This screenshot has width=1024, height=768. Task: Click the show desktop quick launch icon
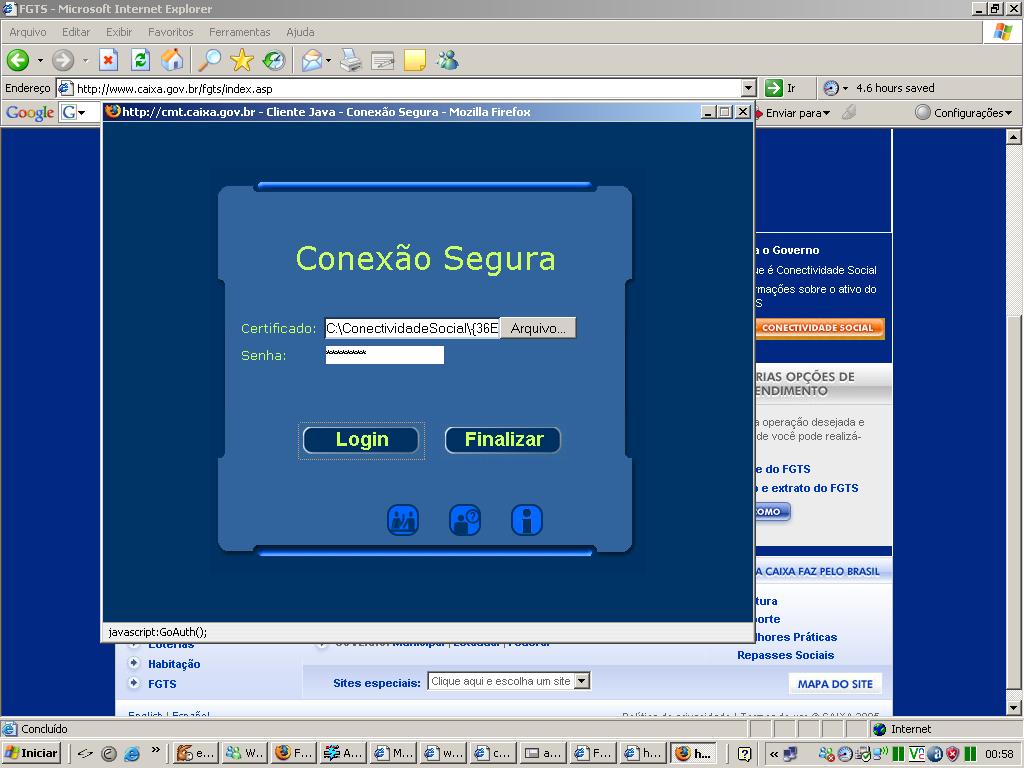[x=85, y=754]
